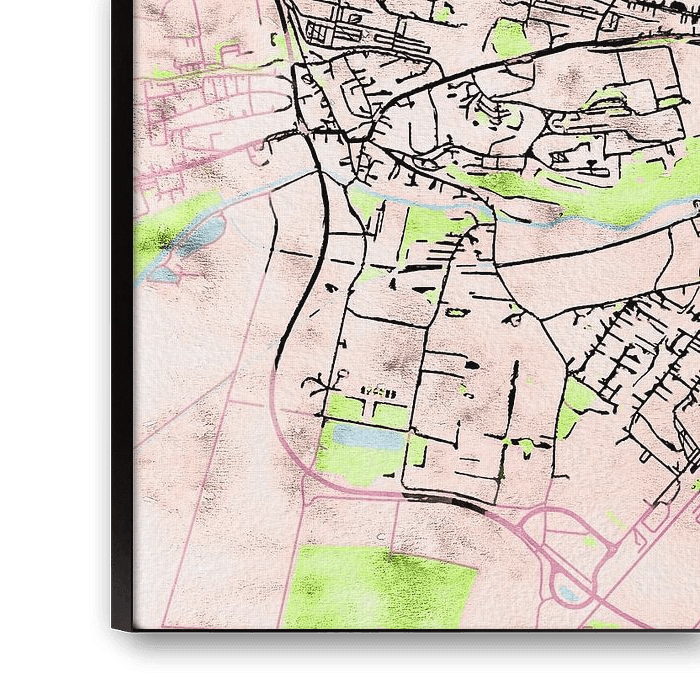The image size is (700, 700).
Task: Click the small blue pond inside the interchange
Action: (x=569, y=593)
